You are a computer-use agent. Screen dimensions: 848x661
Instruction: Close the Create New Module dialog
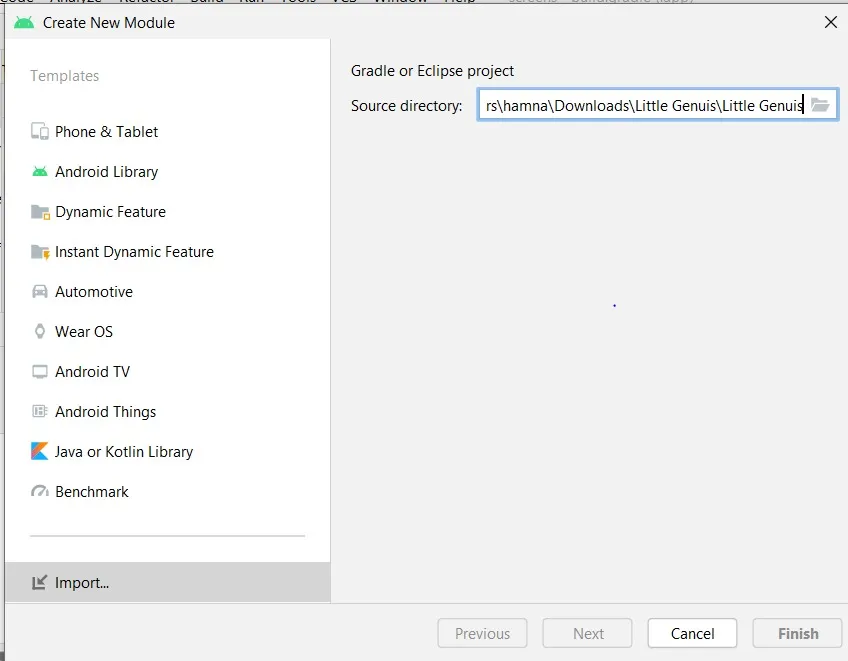(x=830, y=22)
